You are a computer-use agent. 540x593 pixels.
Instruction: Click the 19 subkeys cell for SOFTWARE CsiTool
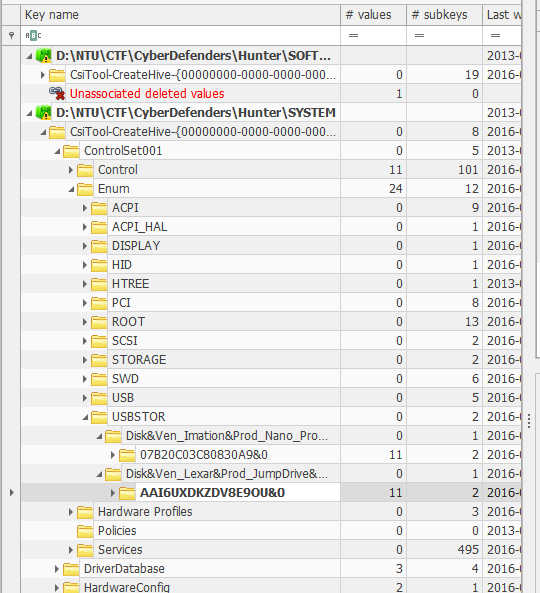click(x=444, y=75)
